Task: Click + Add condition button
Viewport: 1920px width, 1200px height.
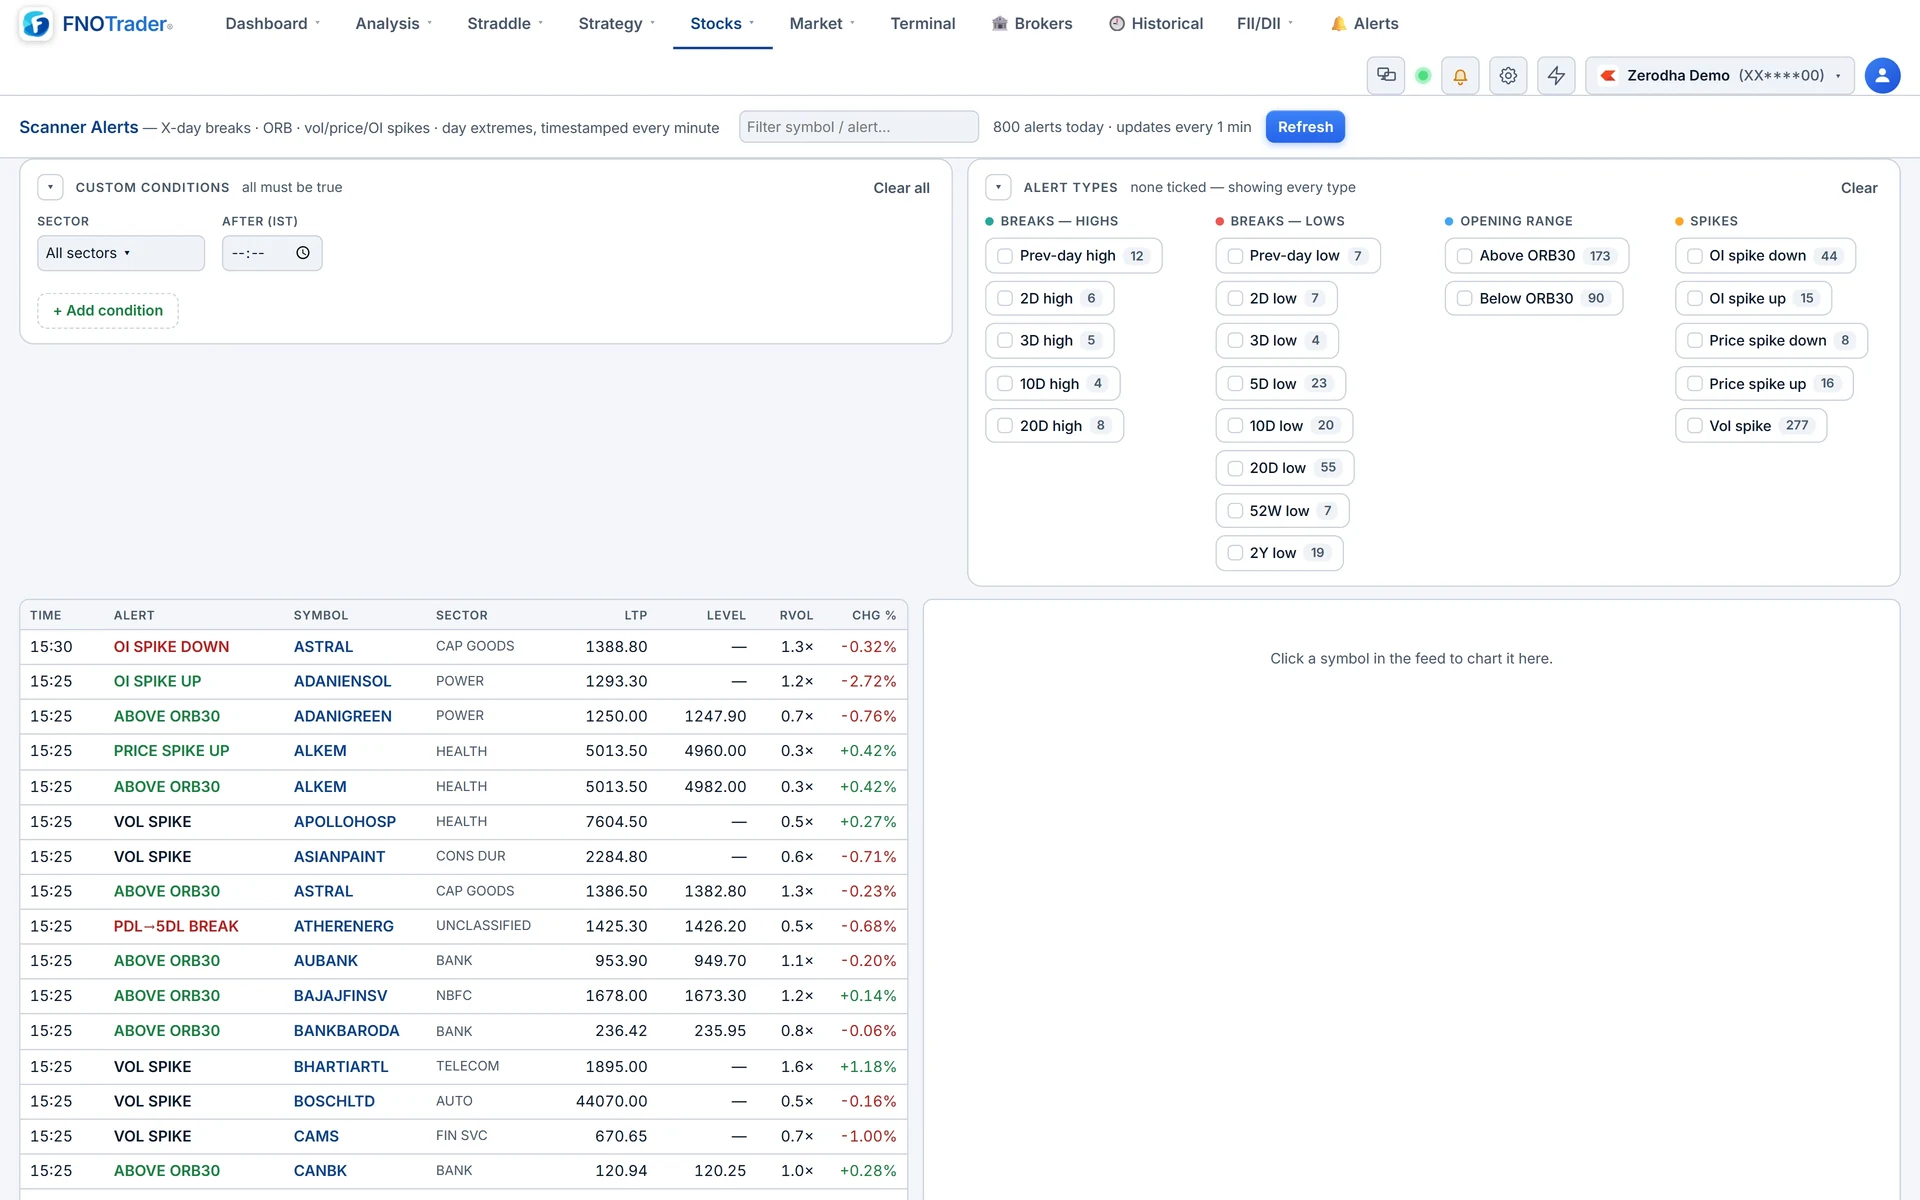Action: (x=108, y=311)
